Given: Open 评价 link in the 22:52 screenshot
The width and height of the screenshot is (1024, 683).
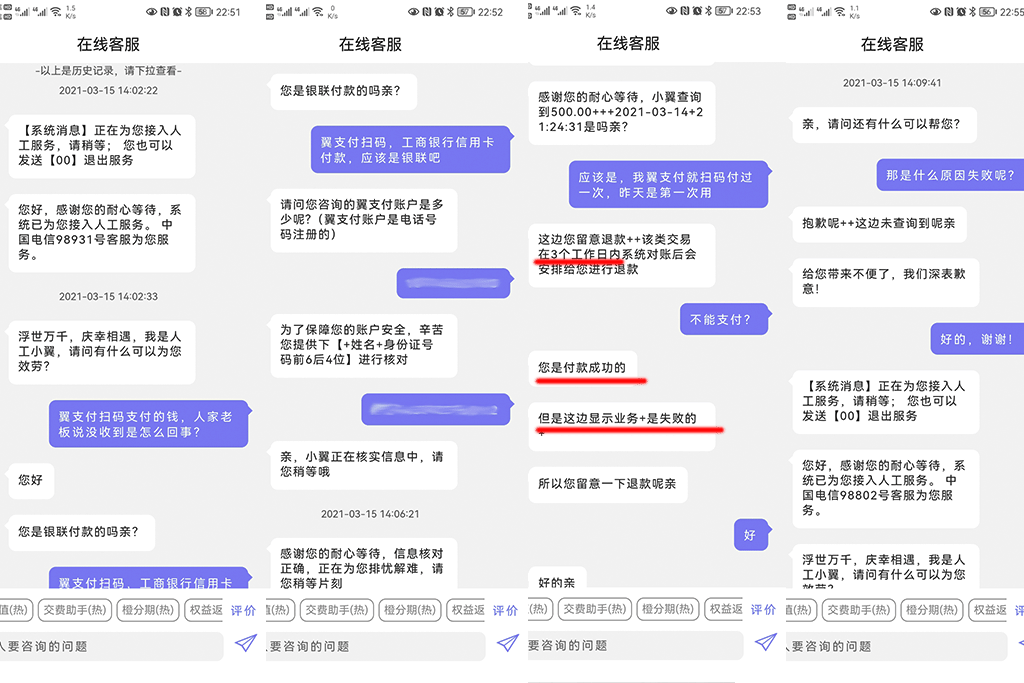Looking at the screenshot, I should (x=505, y=611).
